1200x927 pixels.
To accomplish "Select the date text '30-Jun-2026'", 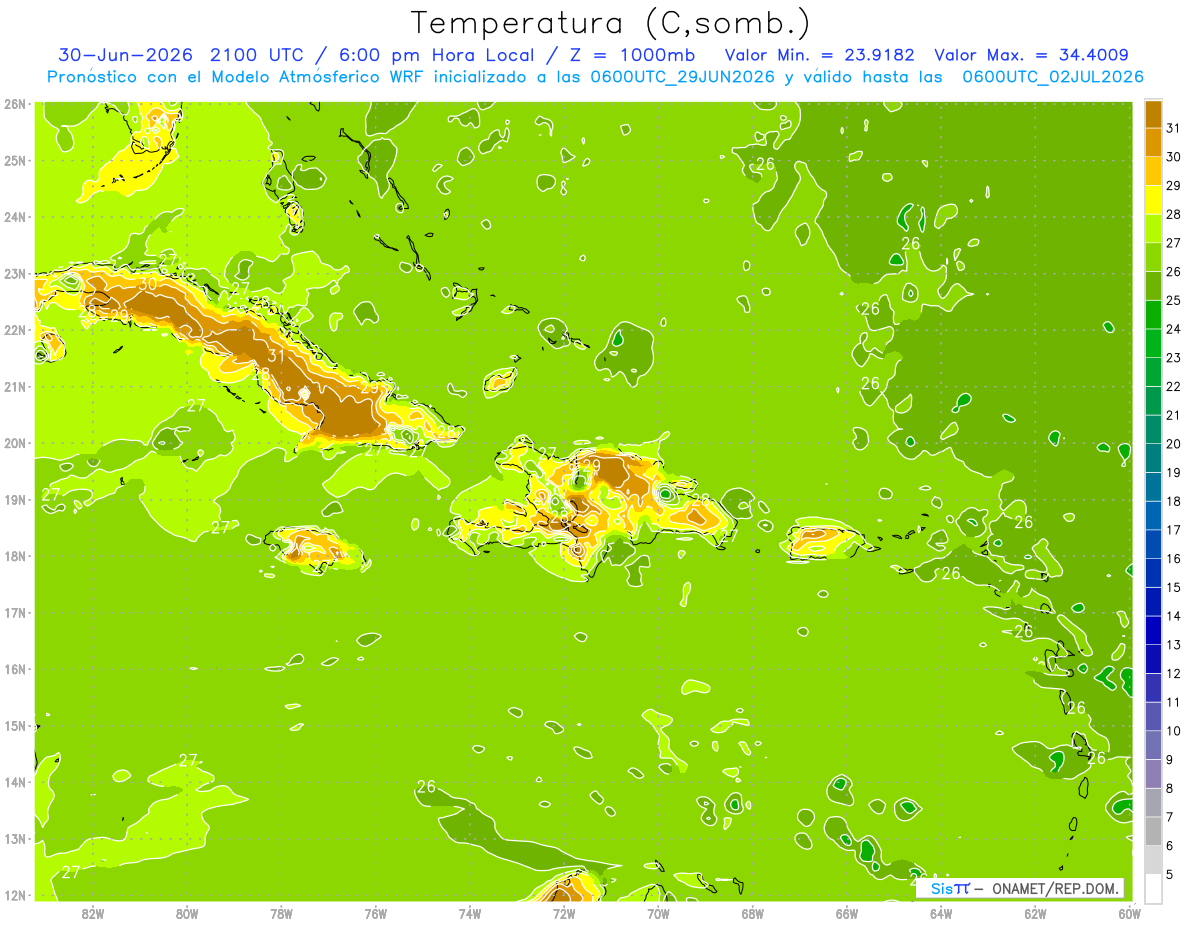I will tap(125, 55).
